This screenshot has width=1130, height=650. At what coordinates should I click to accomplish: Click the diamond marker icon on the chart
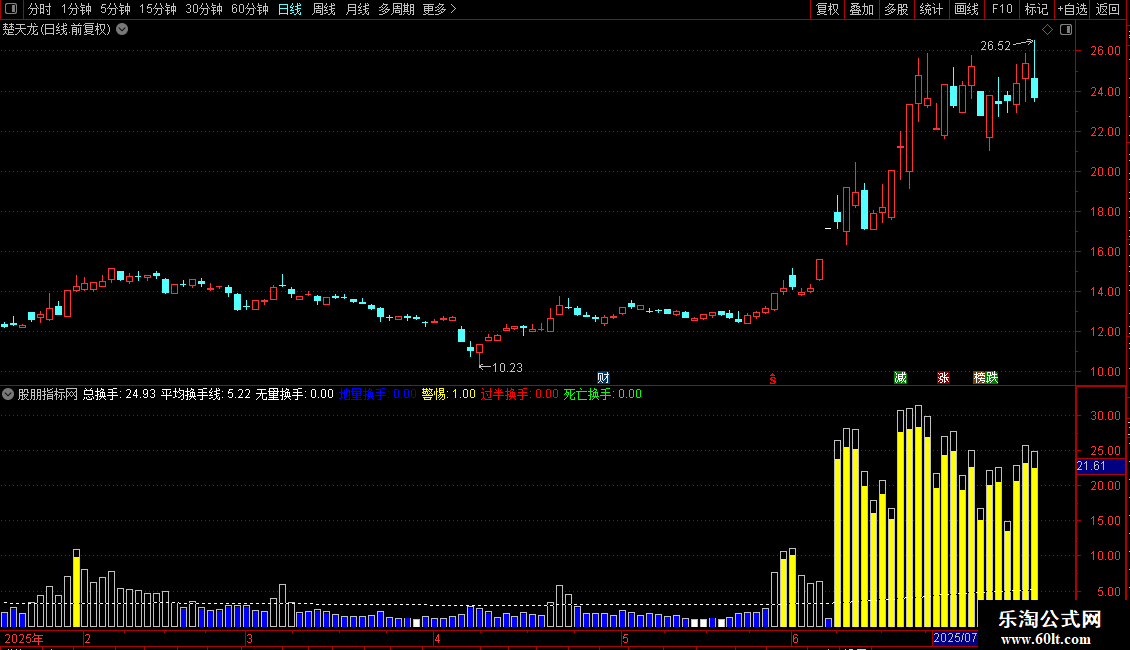(x=1048, y=30)
